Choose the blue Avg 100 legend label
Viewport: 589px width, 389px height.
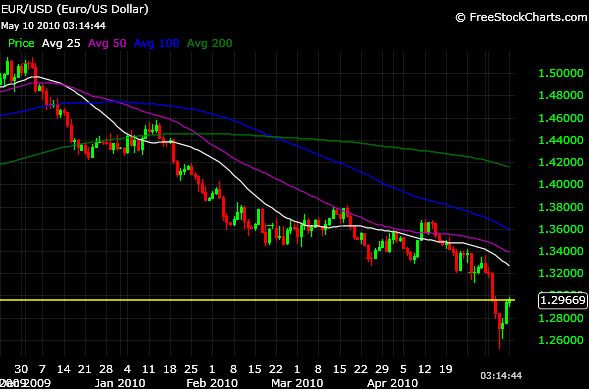pos(157,44)
